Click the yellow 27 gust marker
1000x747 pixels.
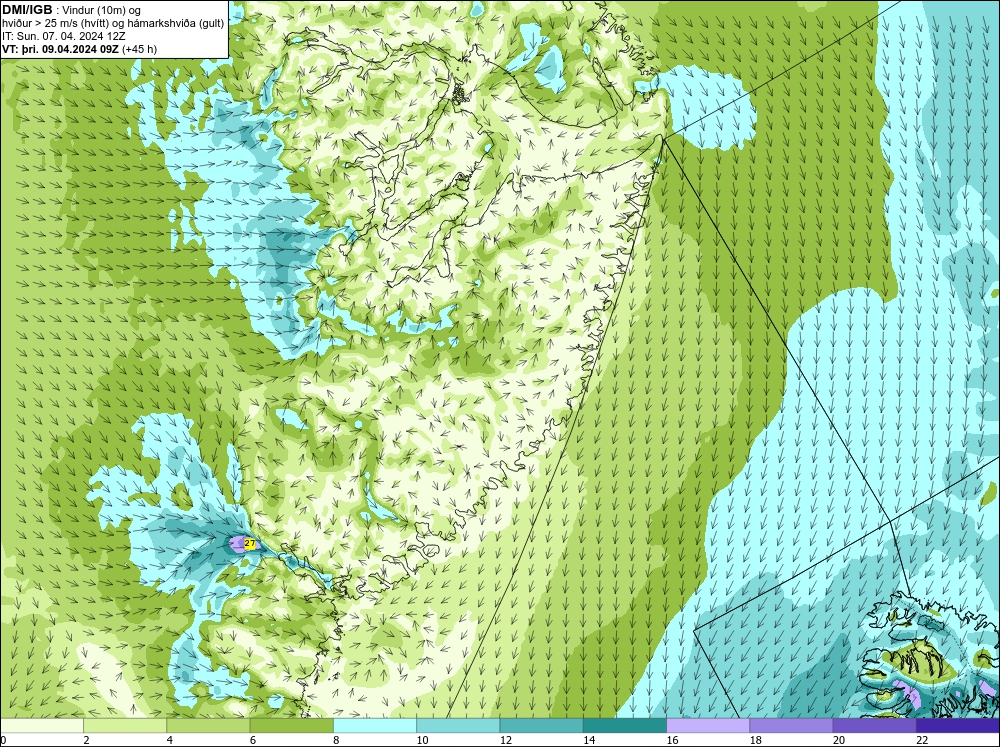[250, 544]
